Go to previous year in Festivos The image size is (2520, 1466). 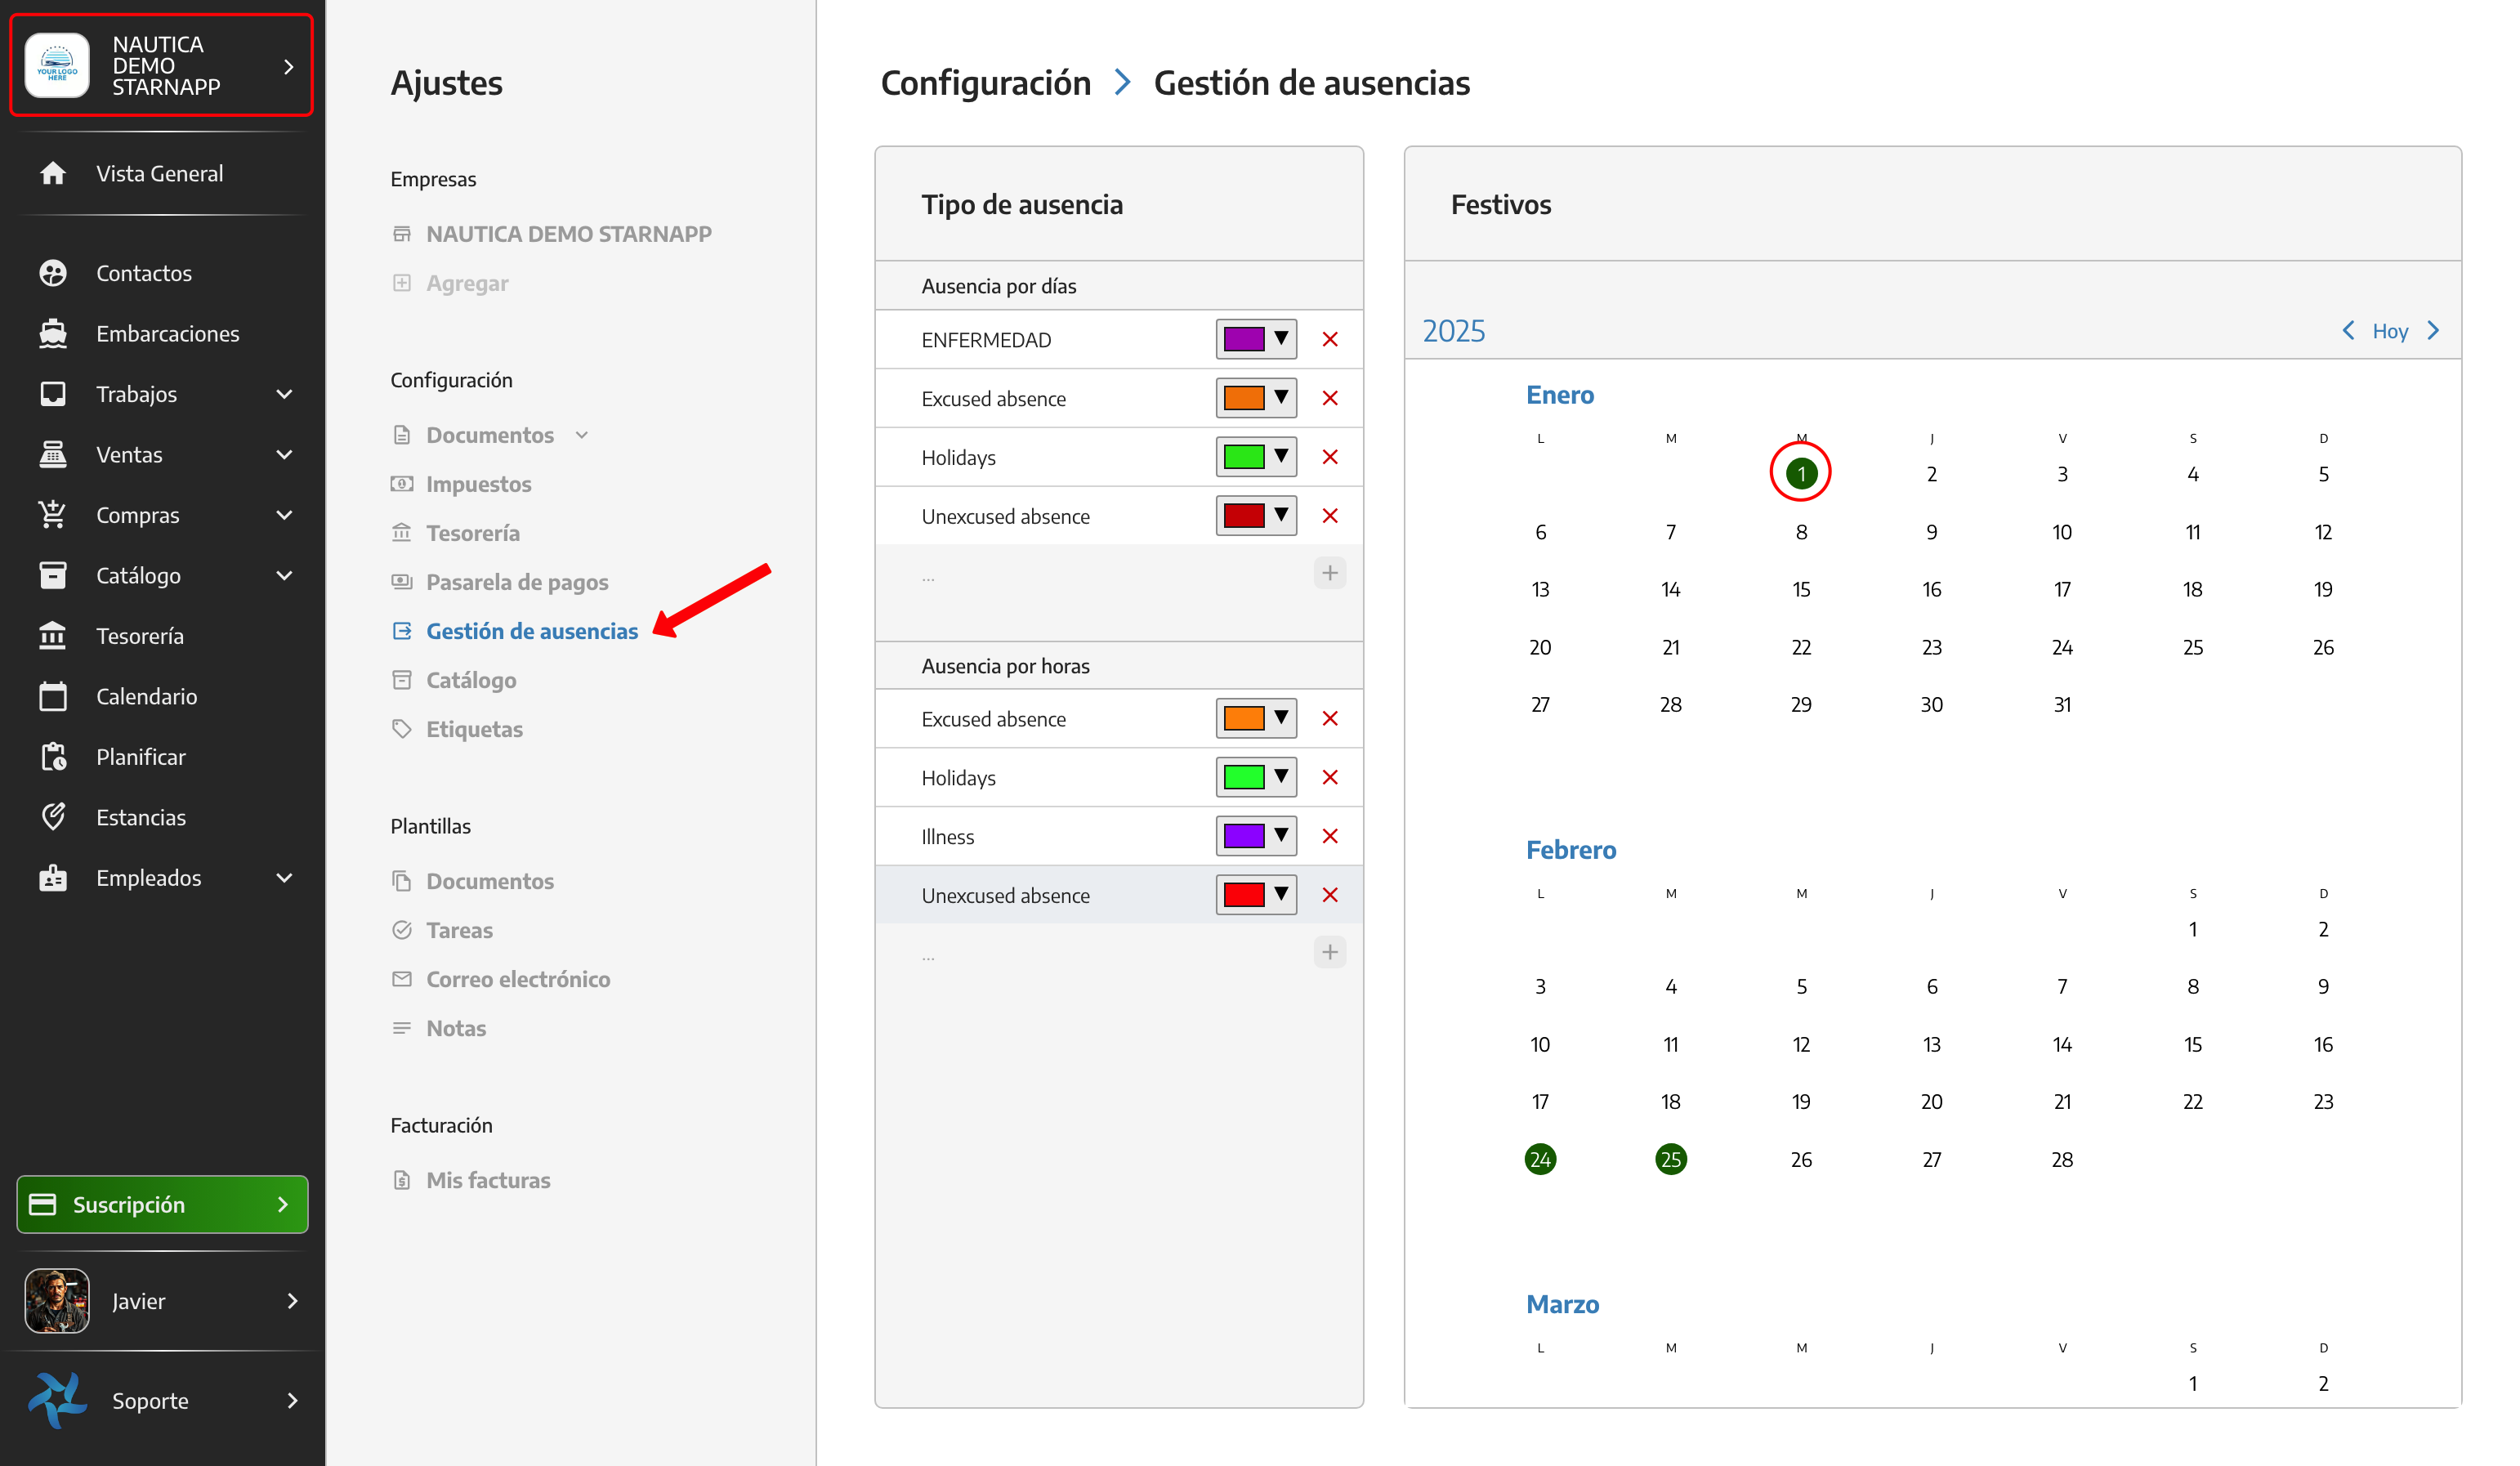[x=2348, y=330]
